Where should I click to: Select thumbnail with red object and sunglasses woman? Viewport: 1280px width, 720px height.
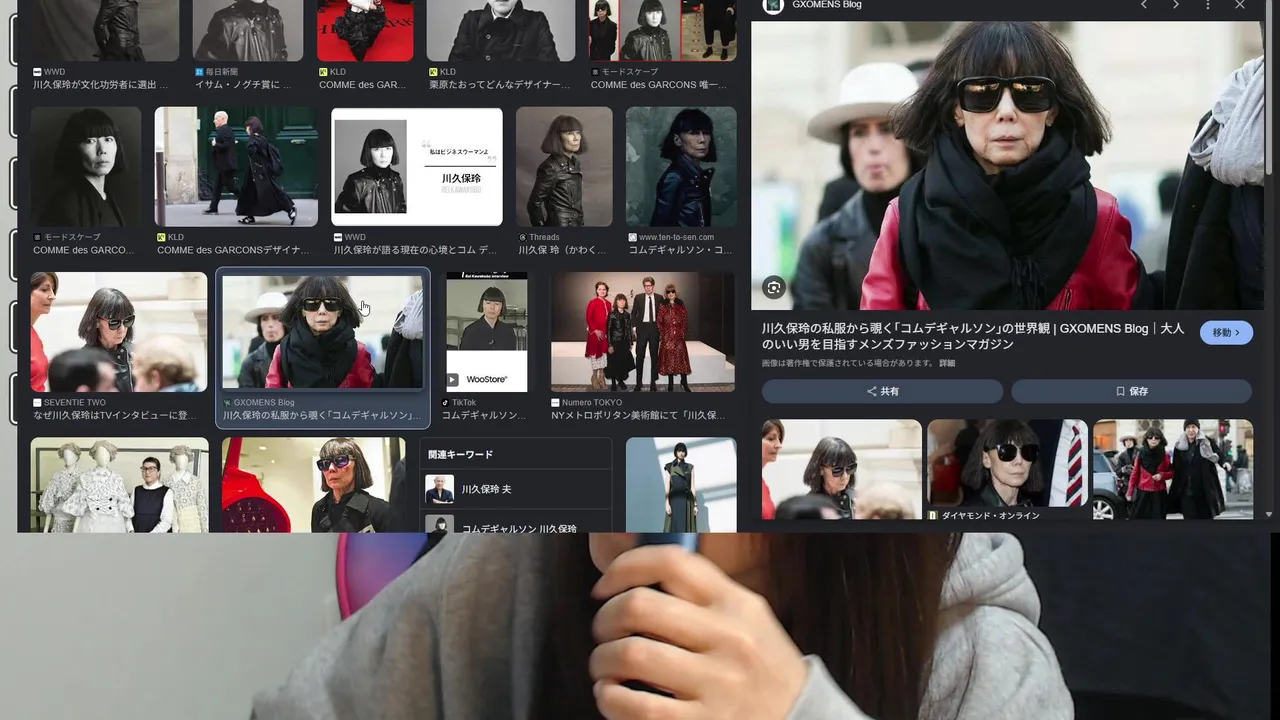tap(314, 485)
